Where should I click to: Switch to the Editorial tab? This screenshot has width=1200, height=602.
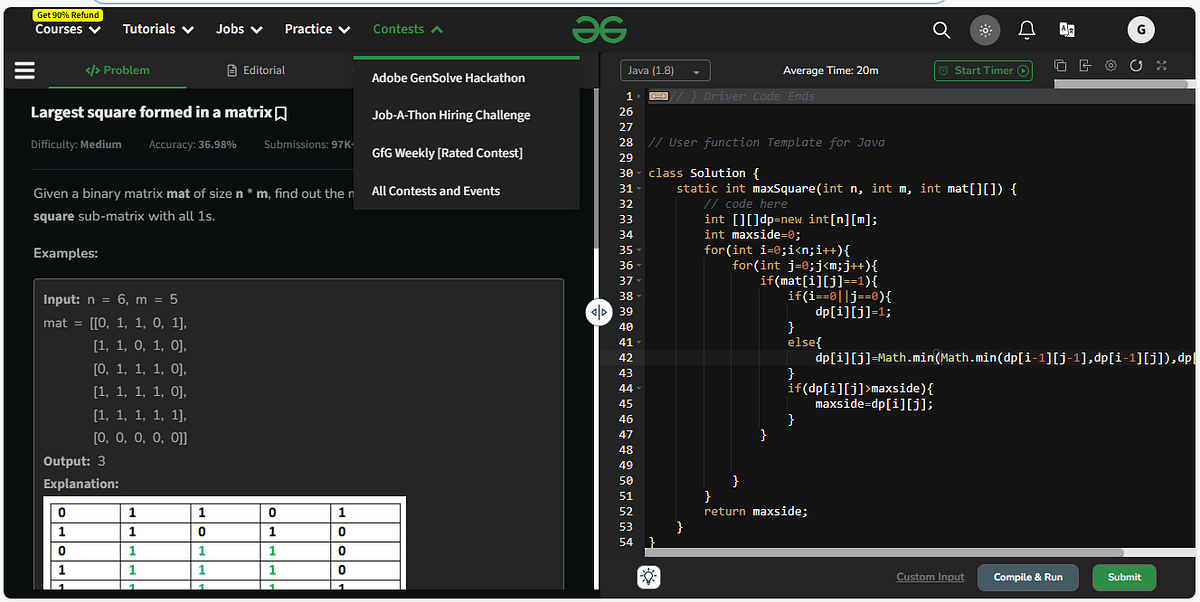(258, 70)
